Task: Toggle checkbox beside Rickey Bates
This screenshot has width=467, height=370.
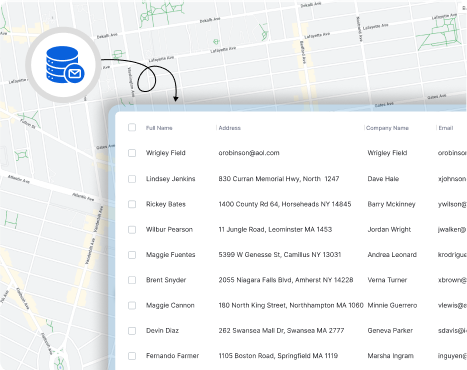Action: click(132, 204)
